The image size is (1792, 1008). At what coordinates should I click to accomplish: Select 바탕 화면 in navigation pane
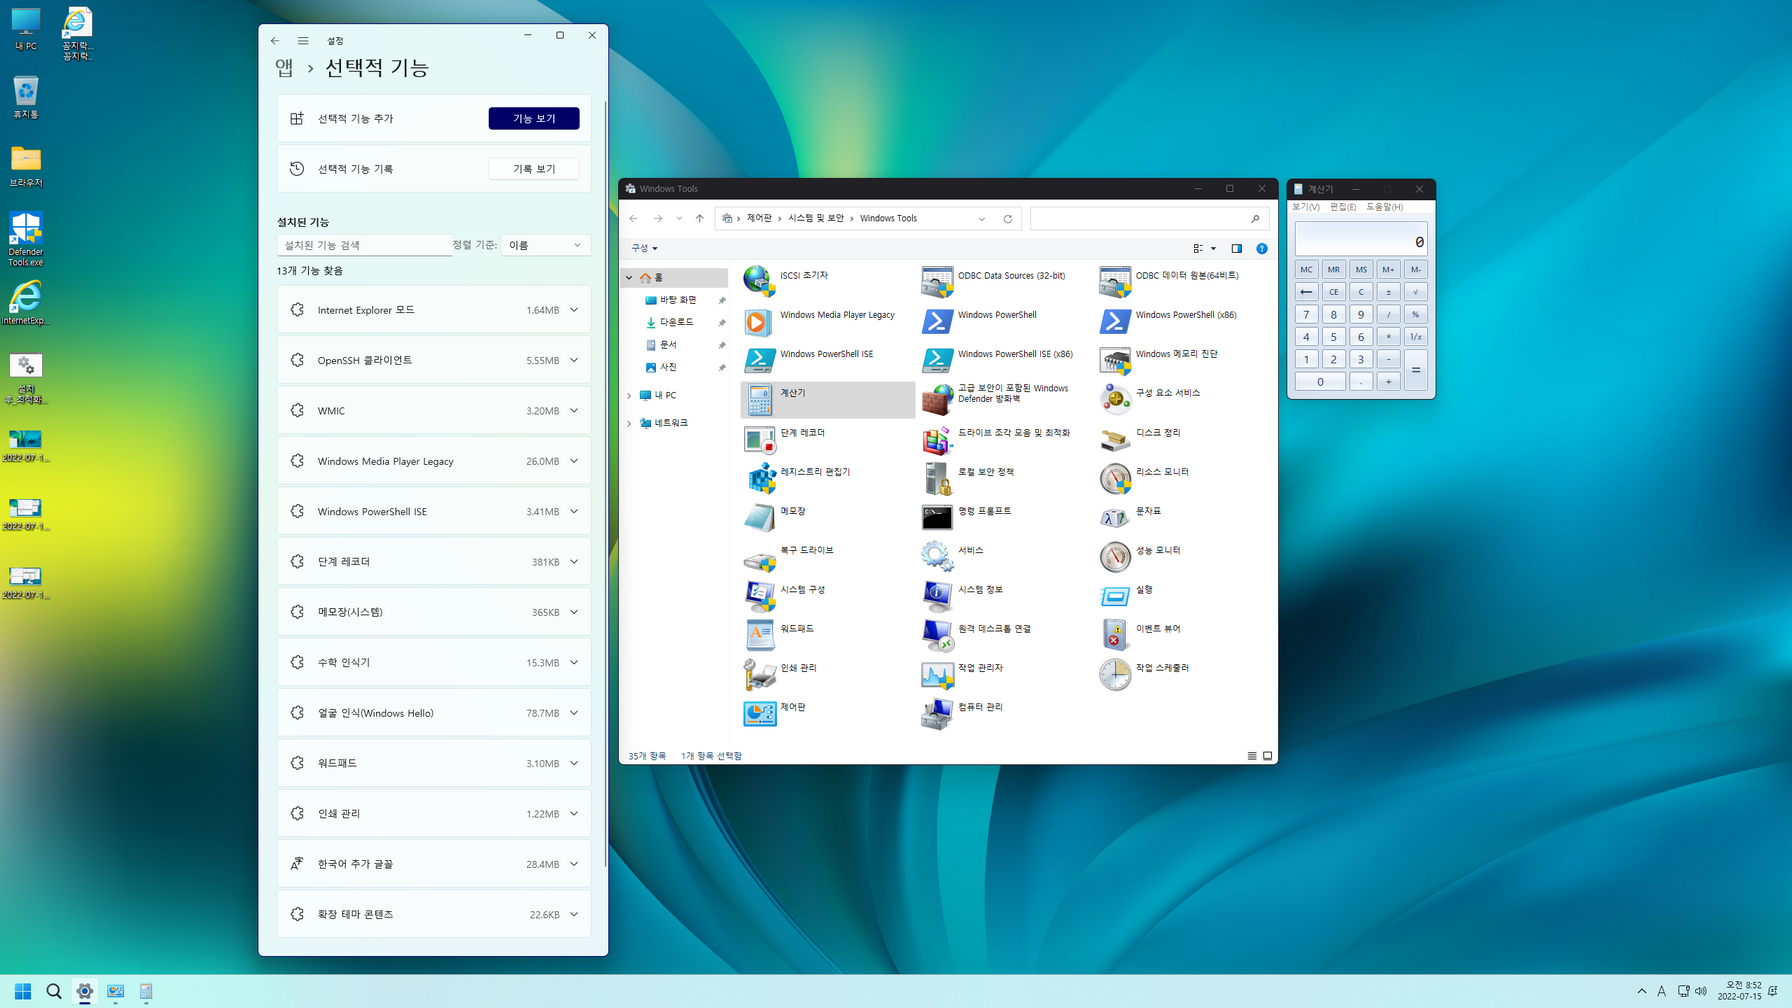pyautogui.click(x=677, y=300)
